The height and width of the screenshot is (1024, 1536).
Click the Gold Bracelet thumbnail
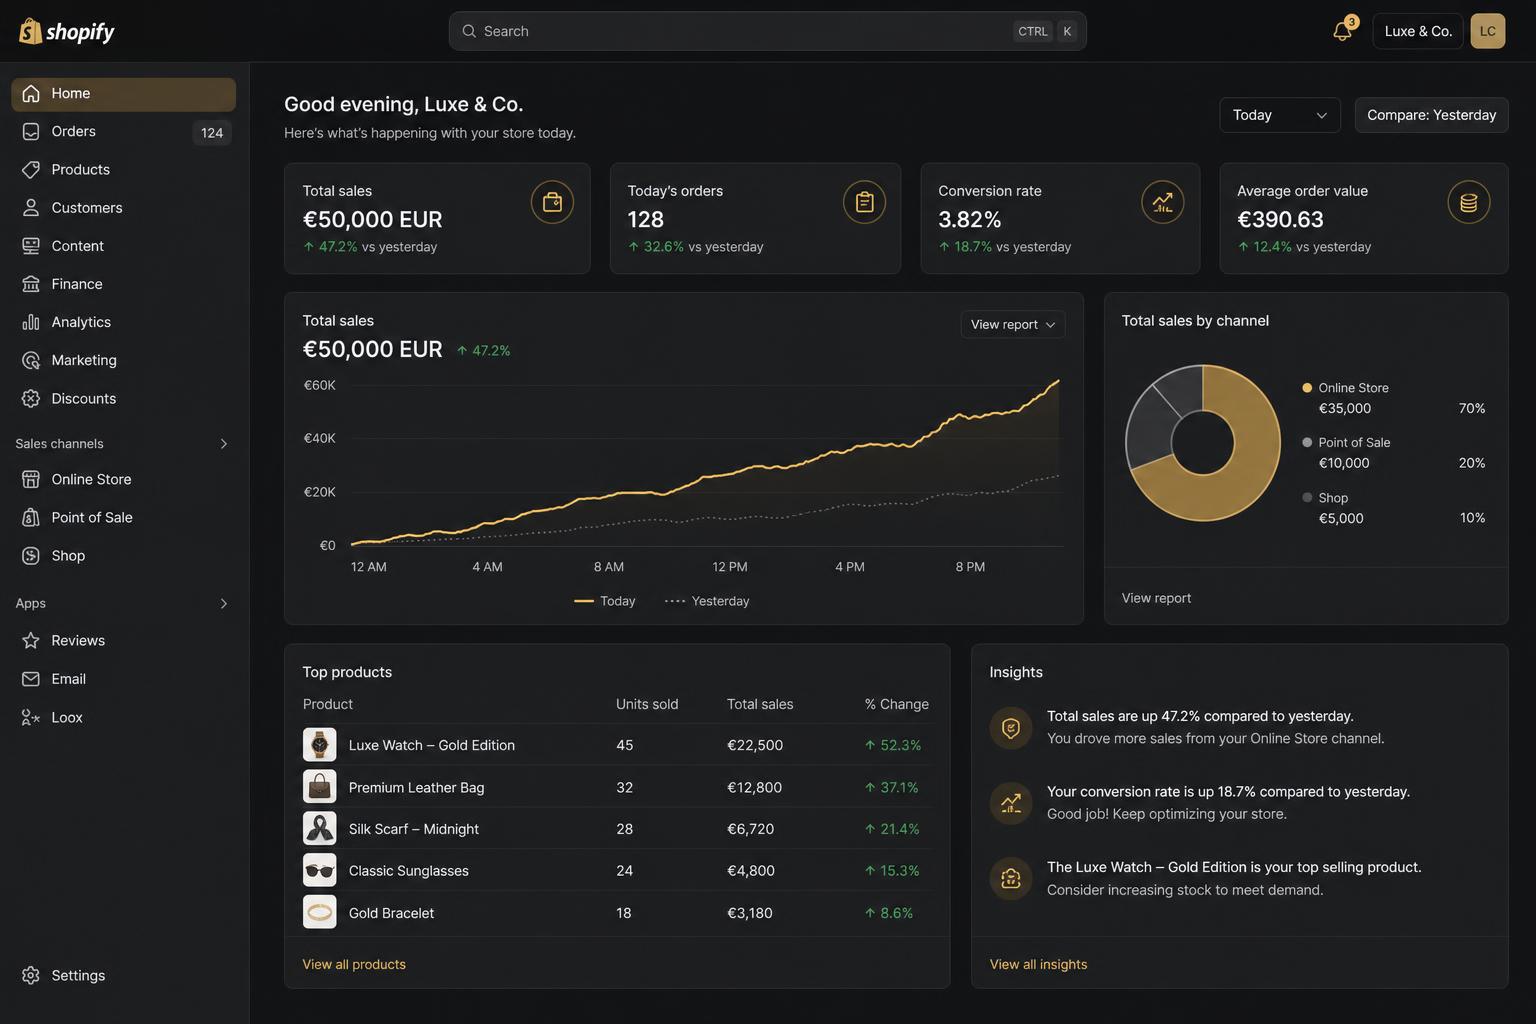point(320,912)
